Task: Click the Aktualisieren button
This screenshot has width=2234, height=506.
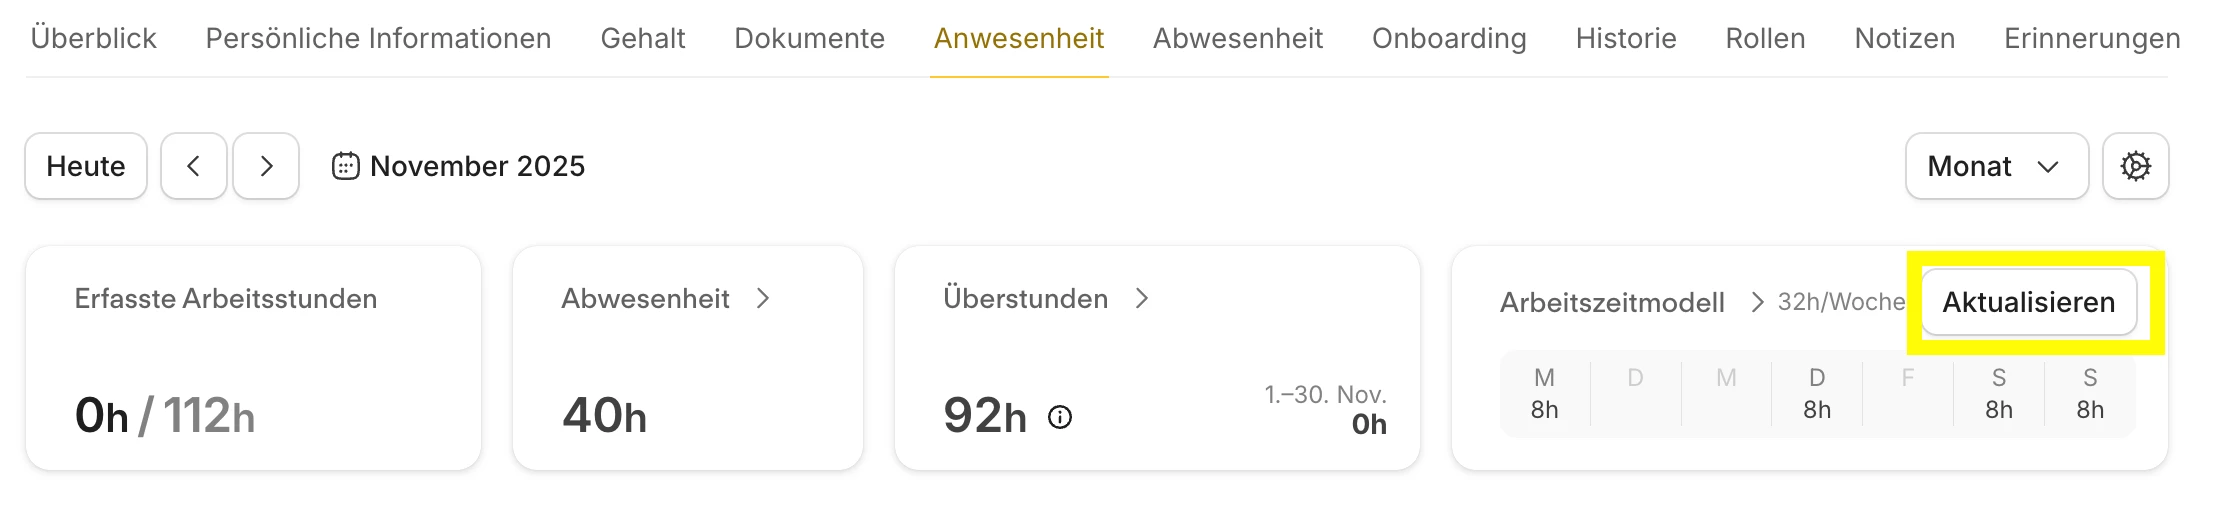Action: (x=2028, y=302)
